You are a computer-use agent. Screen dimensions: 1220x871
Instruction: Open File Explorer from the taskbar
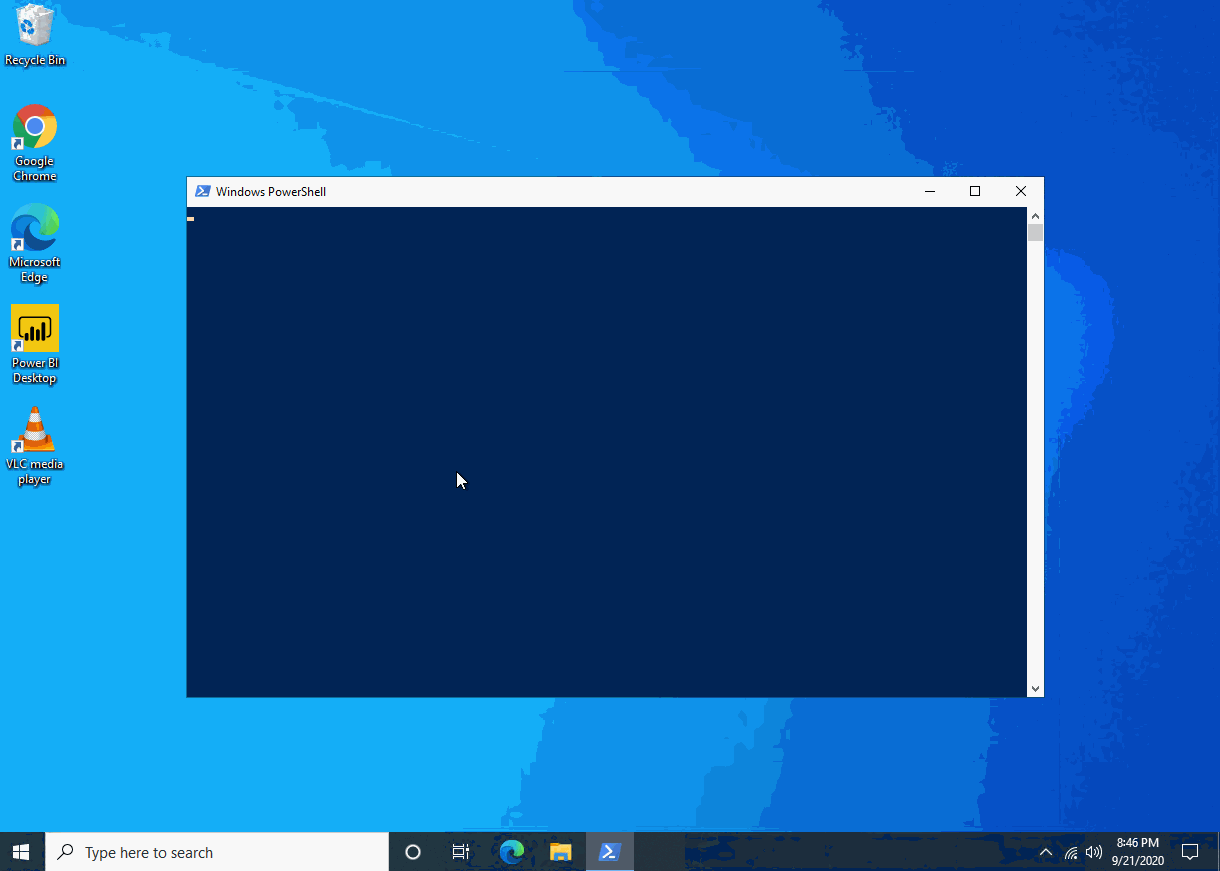click(561, 852)
